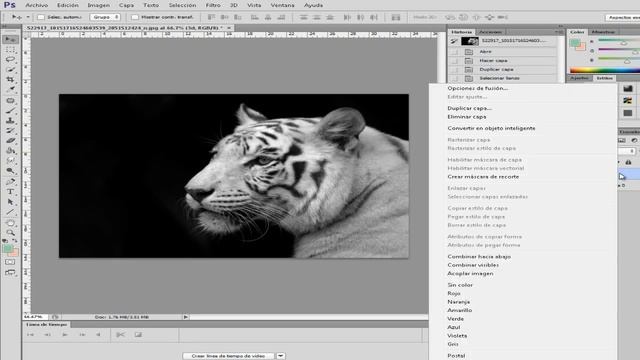640x360 pixels.
Task: Open the status bar info arrow
Action: 185,317
